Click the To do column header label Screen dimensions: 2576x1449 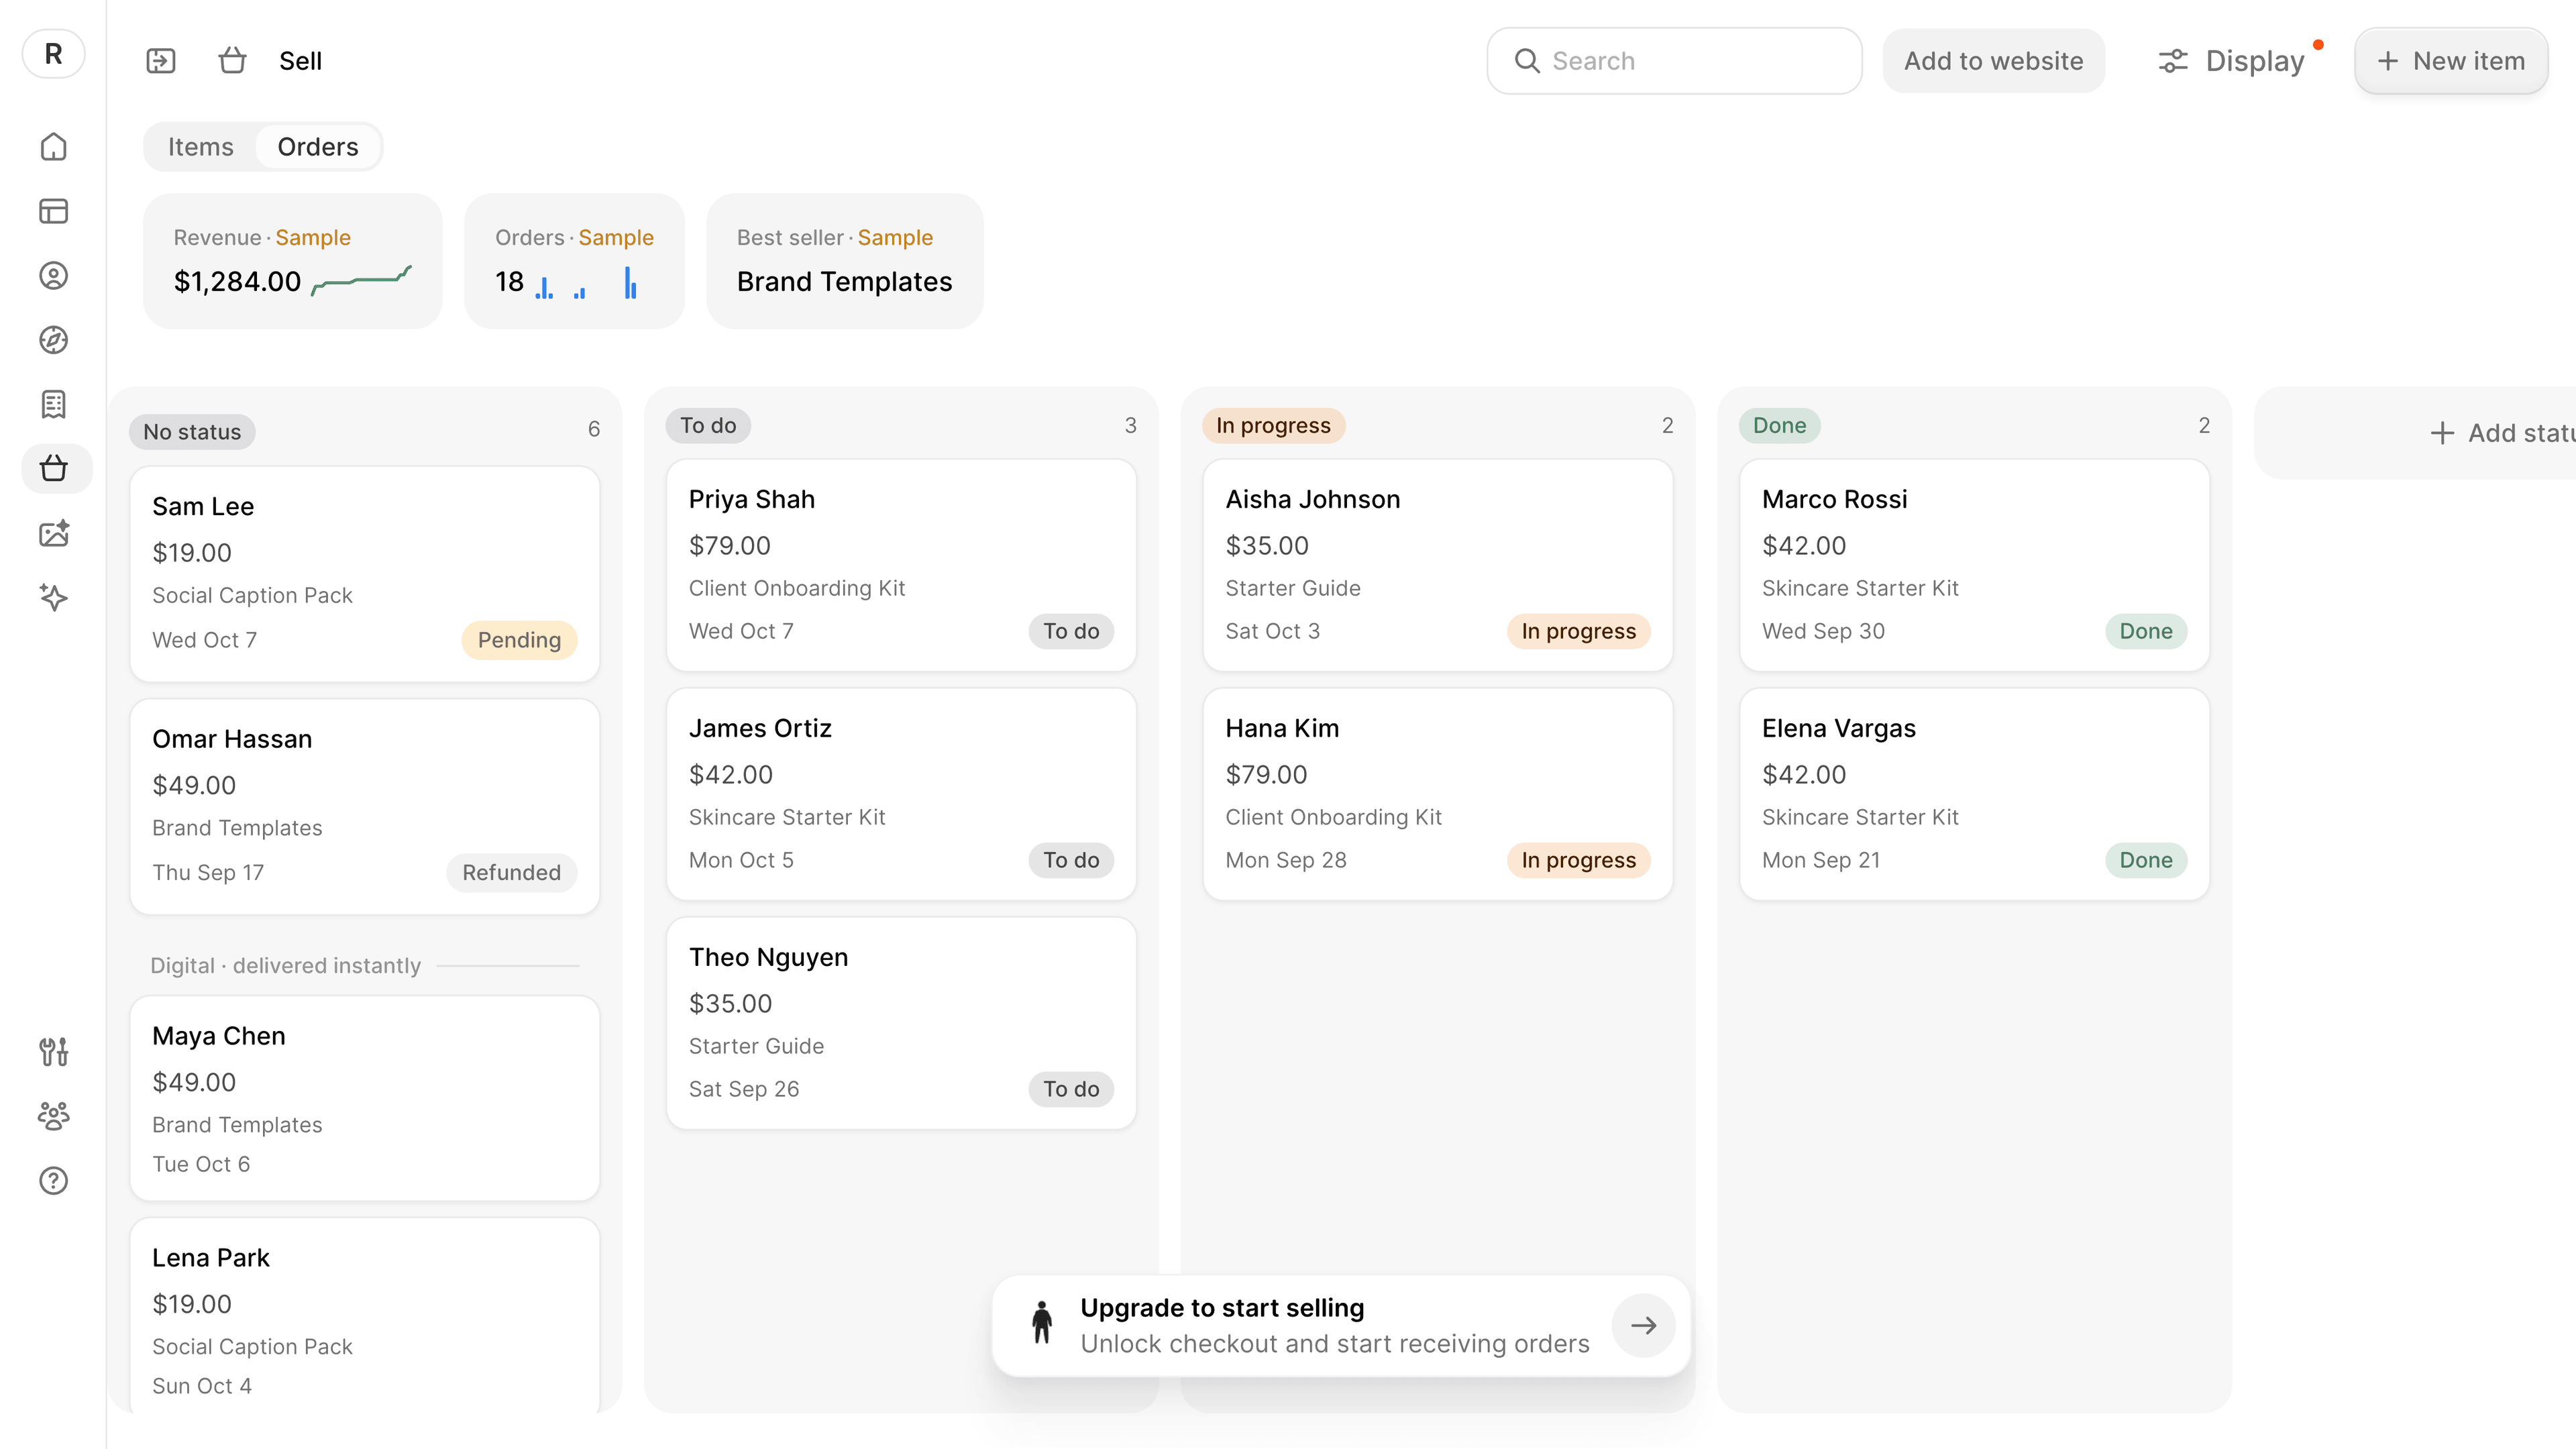click(x=708, y=425)
